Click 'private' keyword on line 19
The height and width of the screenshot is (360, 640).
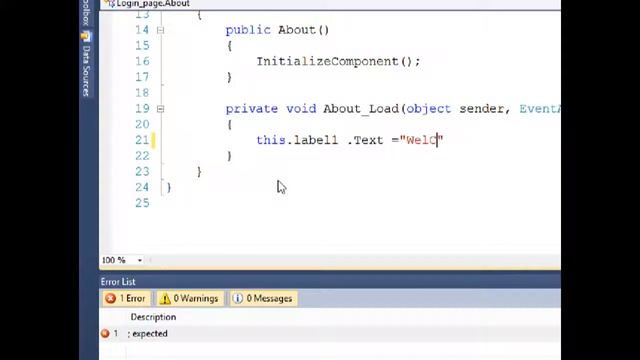pos(252,109)
